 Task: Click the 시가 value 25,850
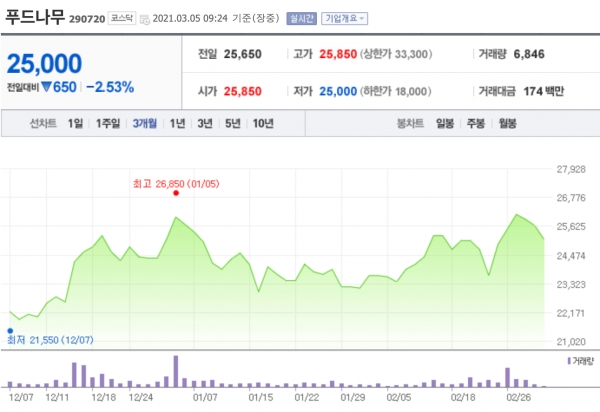tap(243, 91)
